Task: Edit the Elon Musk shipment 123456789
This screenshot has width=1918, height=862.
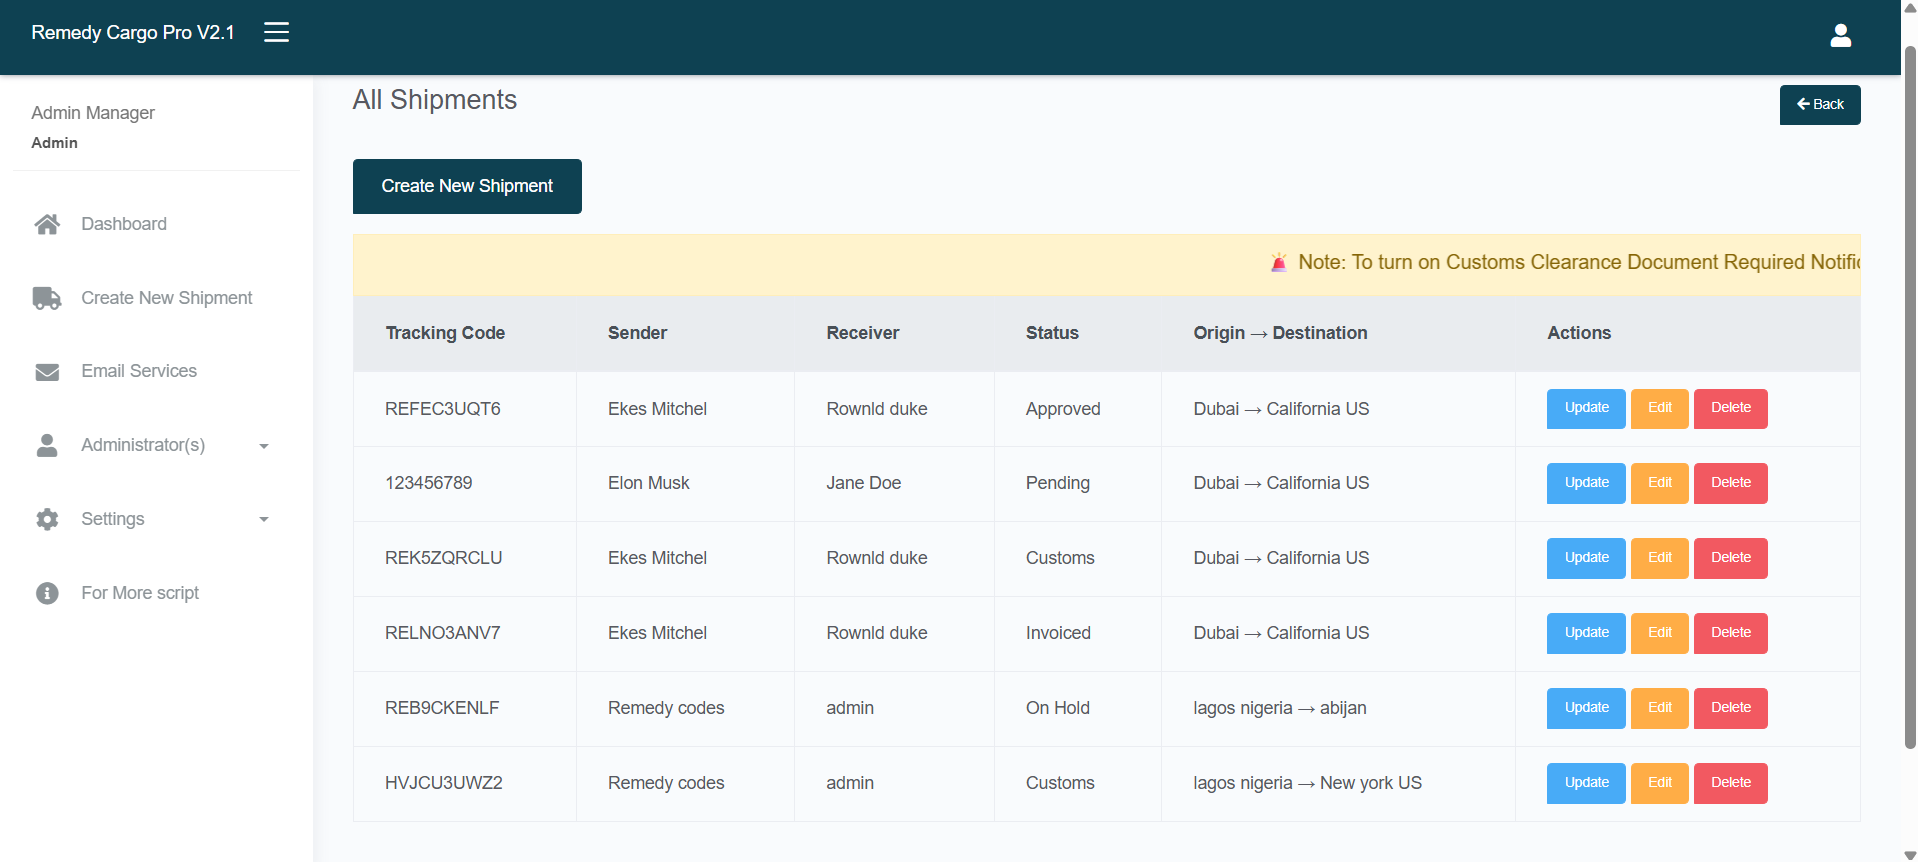Action: (1659, 483)
